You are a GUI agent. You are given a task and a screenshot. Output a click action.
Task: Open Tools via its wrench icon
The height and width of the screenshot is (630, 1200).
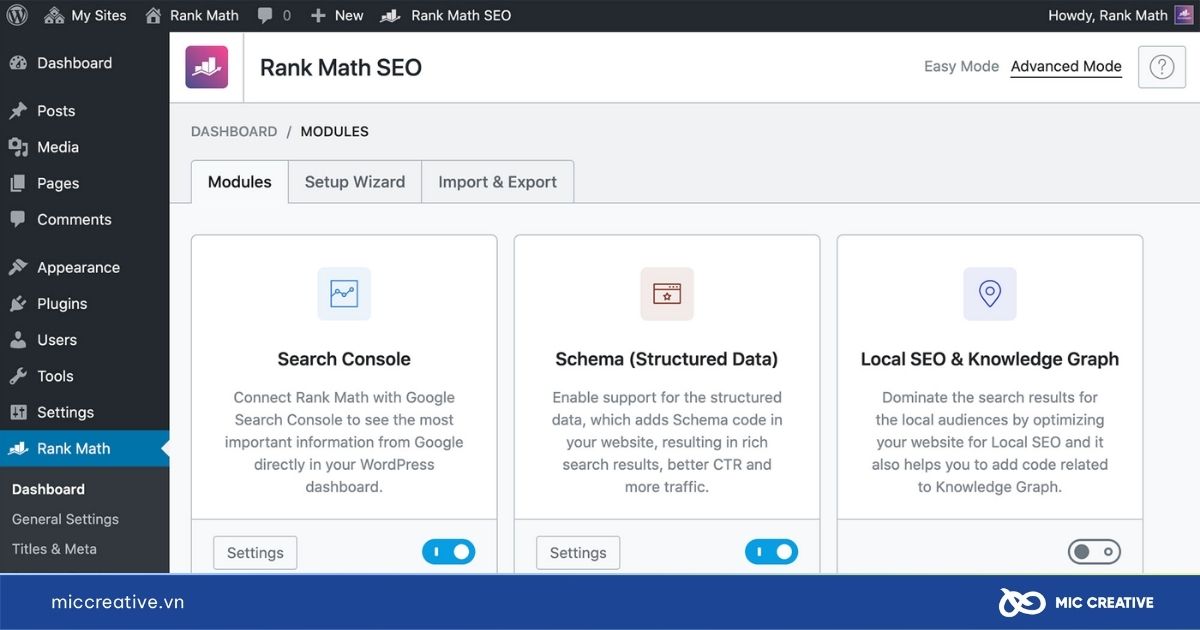click(x=18, y=376)
